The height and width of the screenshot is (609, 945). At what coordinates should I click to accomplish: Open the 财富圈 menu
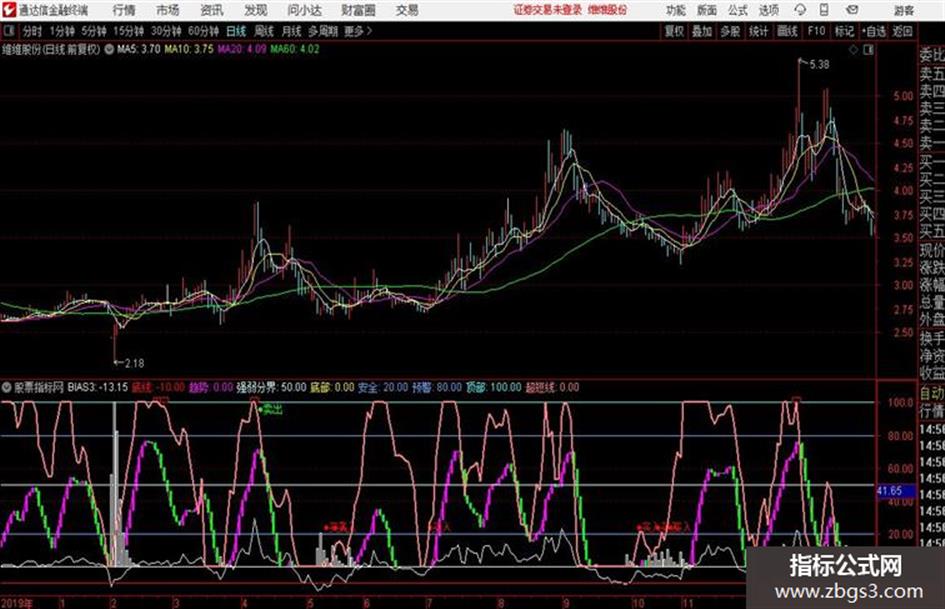[358, 10]
